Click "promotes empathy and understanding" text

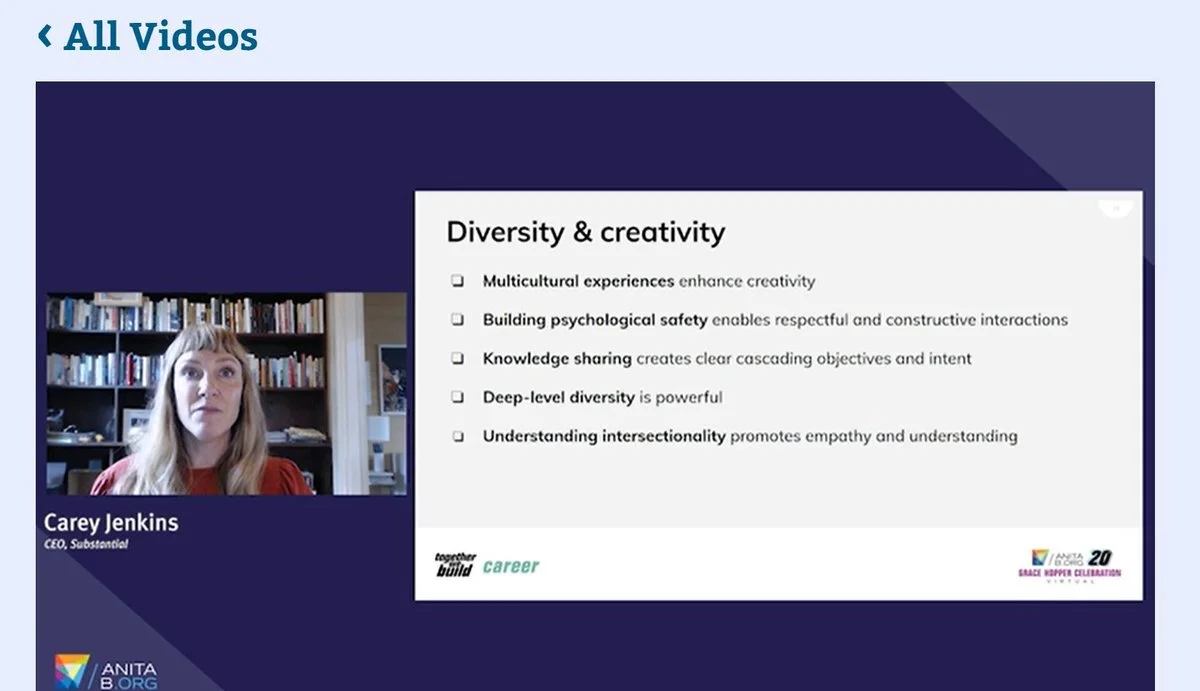click(x=874, y=436)
